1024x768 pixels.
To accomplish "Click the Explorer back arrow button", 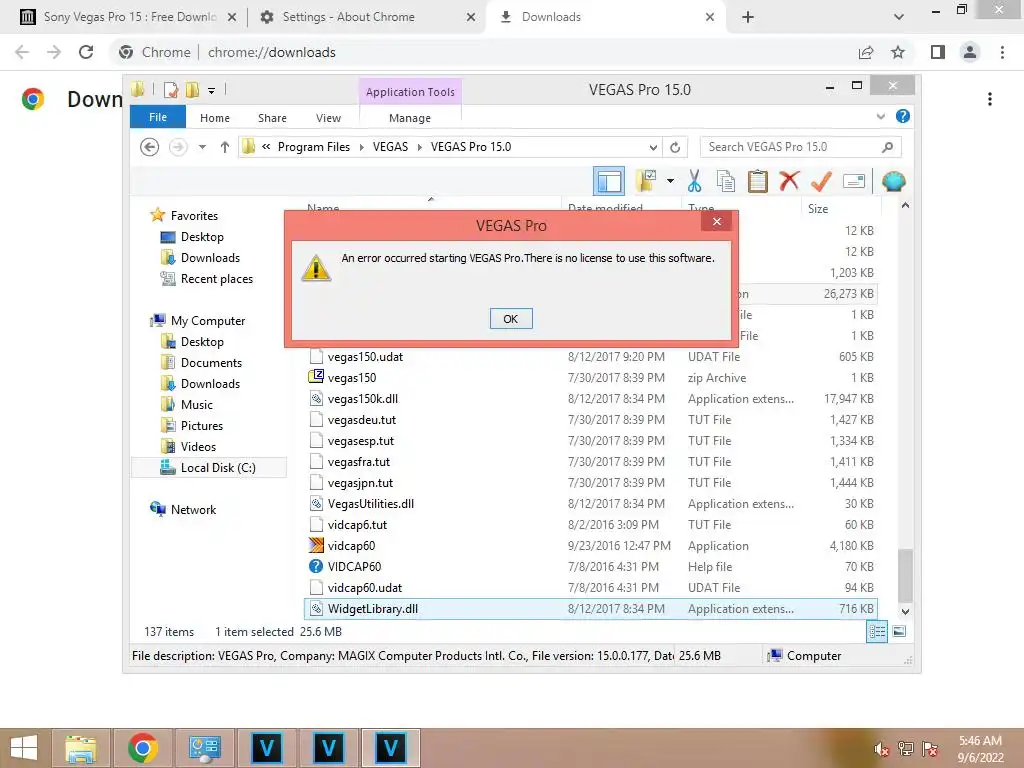I will point(150,147).
